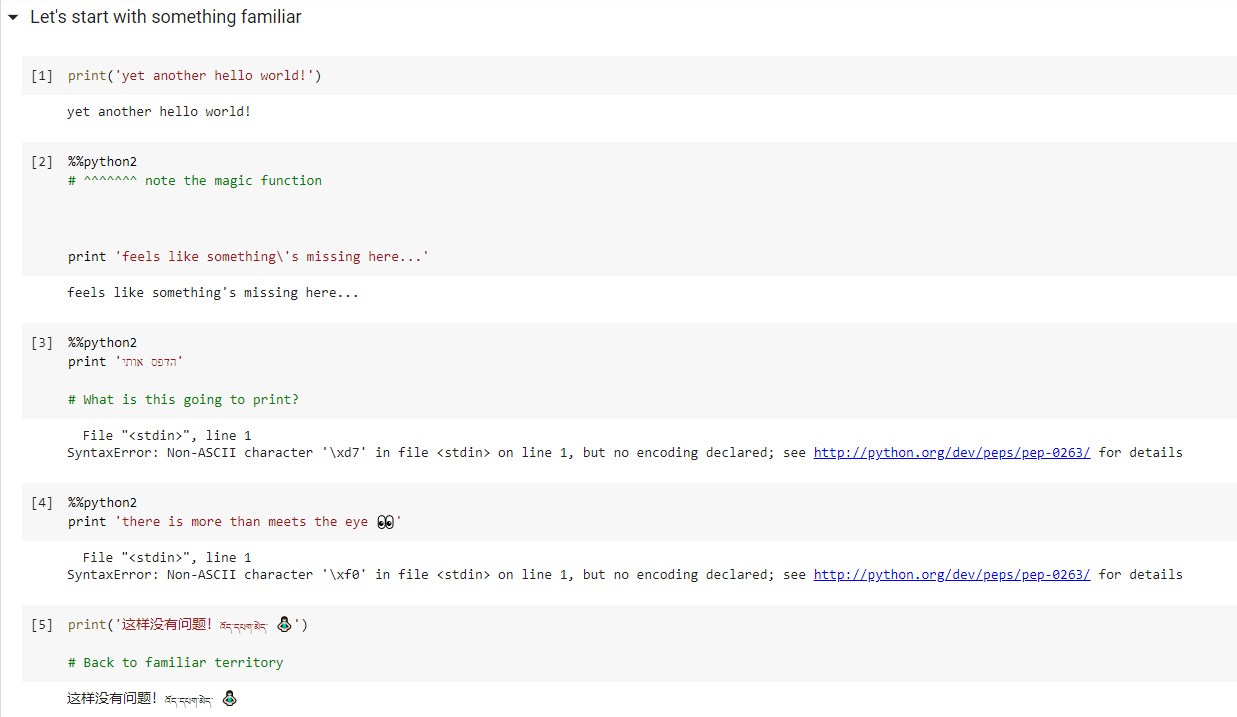Collapse the "Let's start with something familiar" section

tap(13, 18)
